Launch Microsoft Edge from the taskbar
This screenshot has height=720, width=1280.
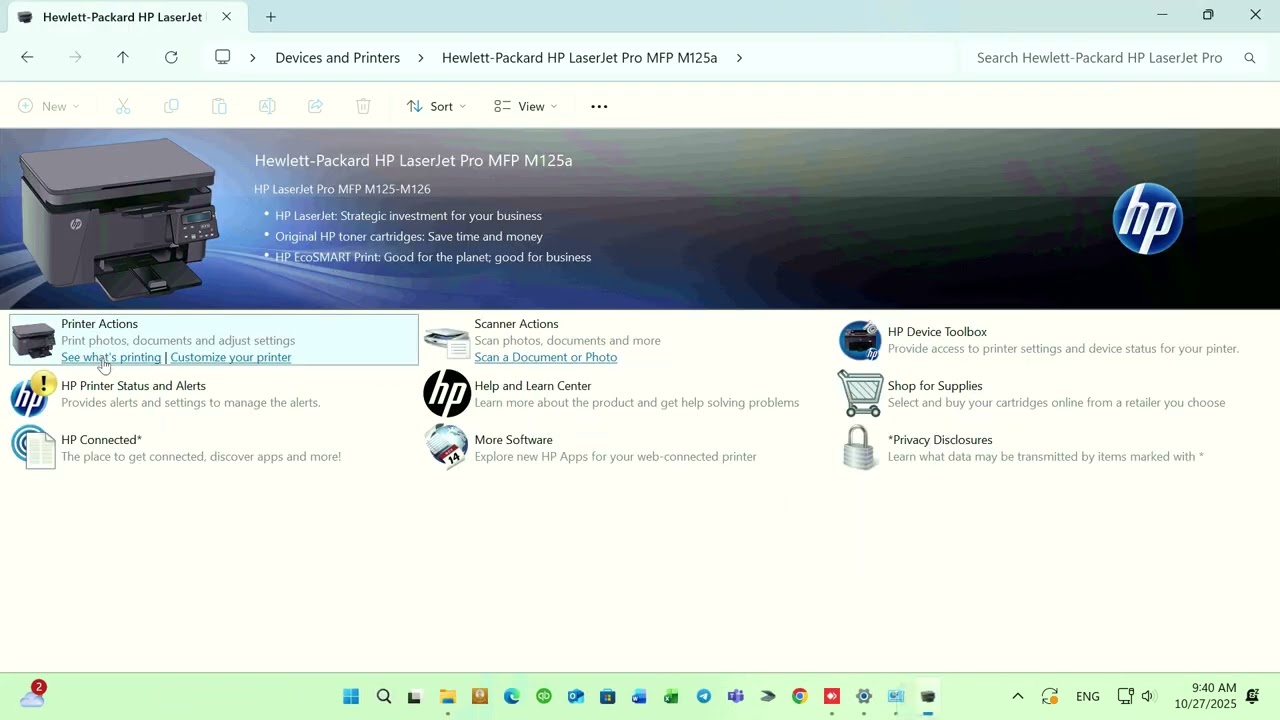[x=512, y=697]
